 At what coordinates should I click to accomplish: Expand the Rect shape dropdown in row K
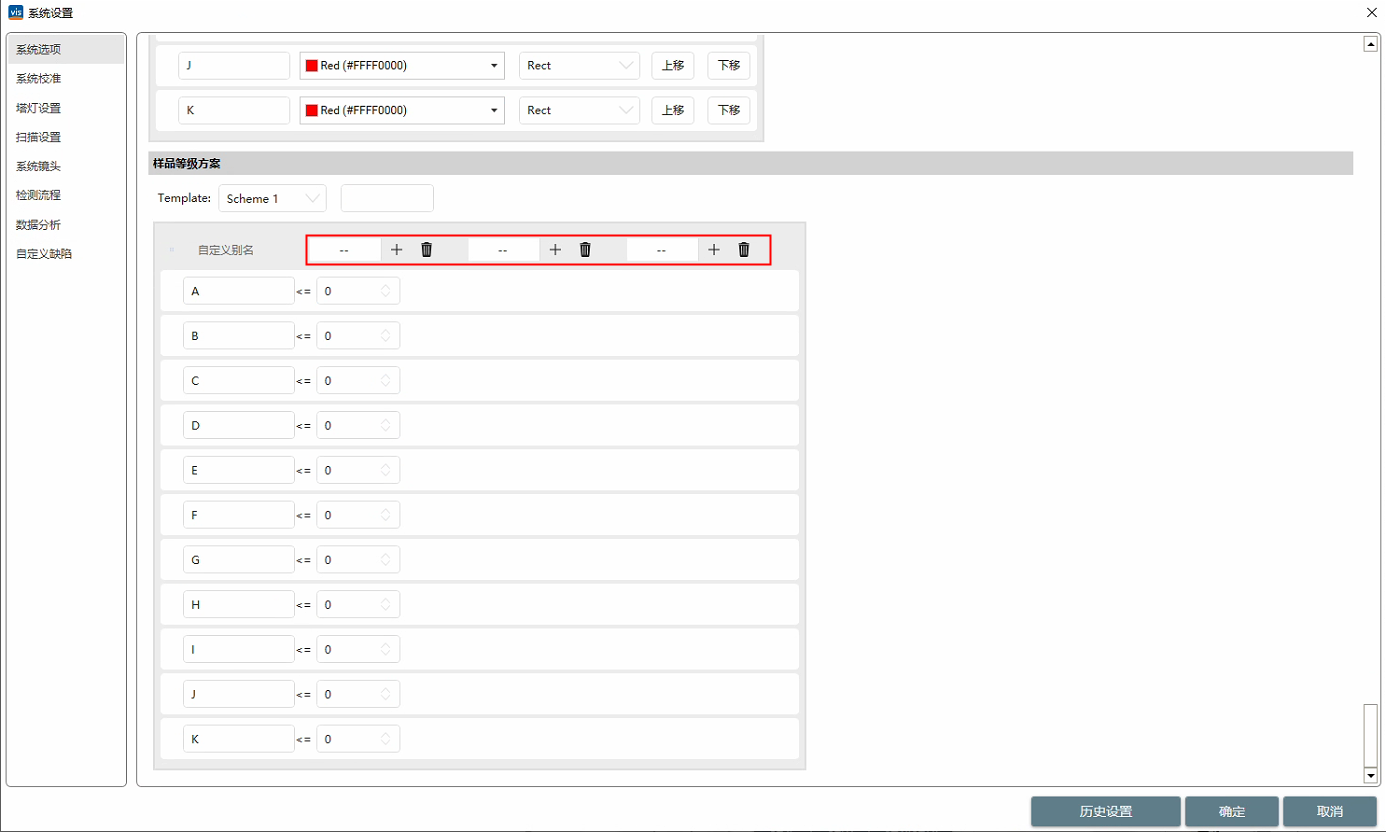pos(579,111)
